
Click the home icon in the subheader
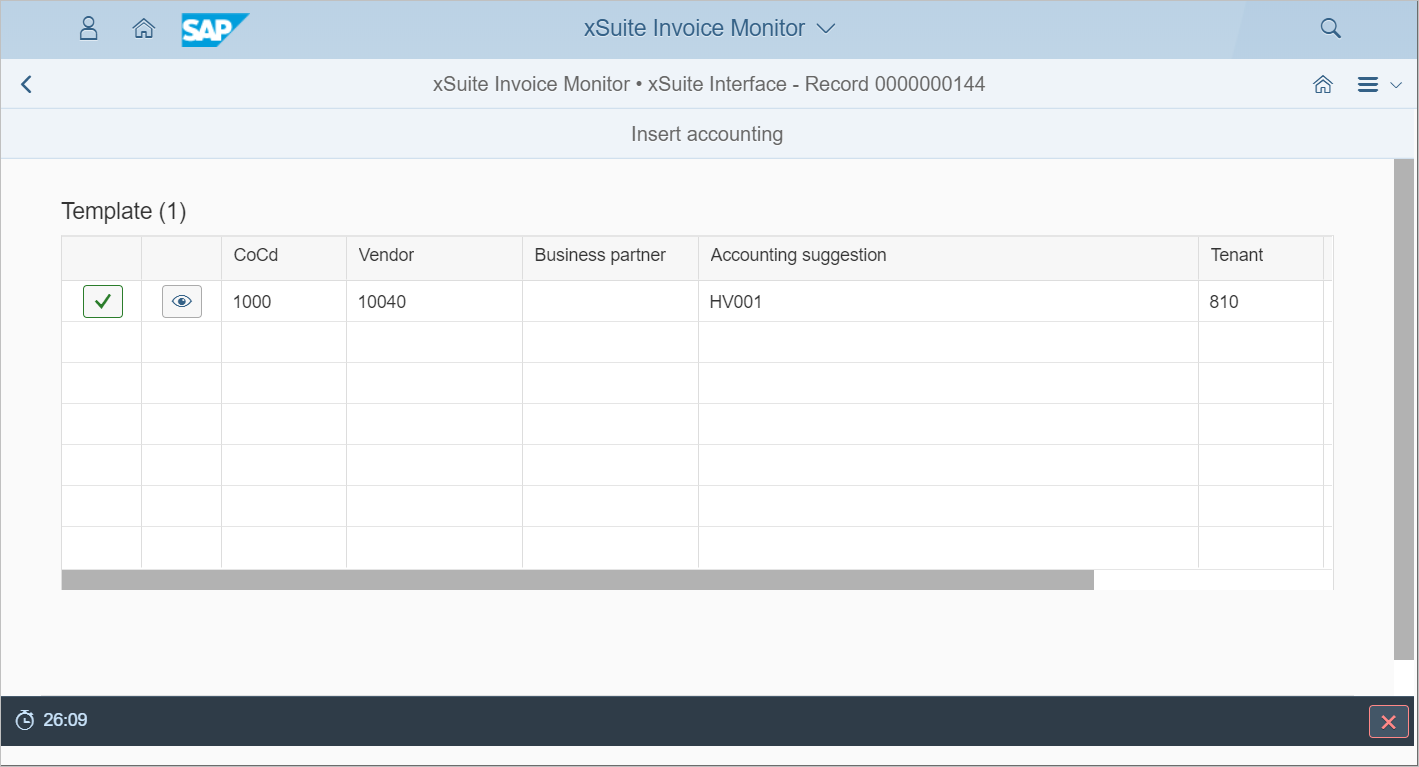click(x=1323, y=85)
